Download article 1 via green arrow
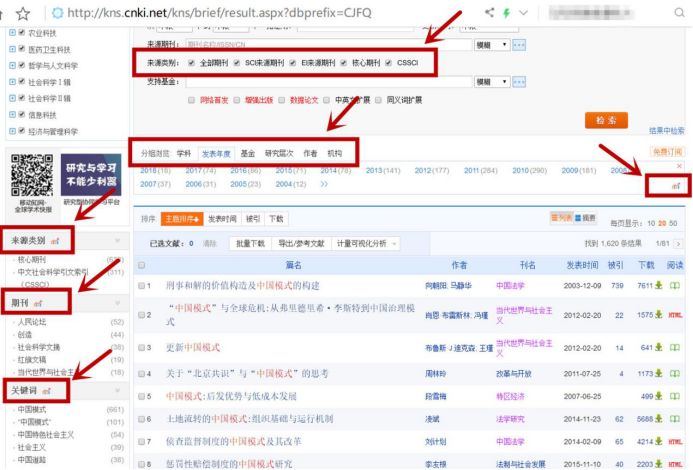693x470 pixels. coord(659,285)
